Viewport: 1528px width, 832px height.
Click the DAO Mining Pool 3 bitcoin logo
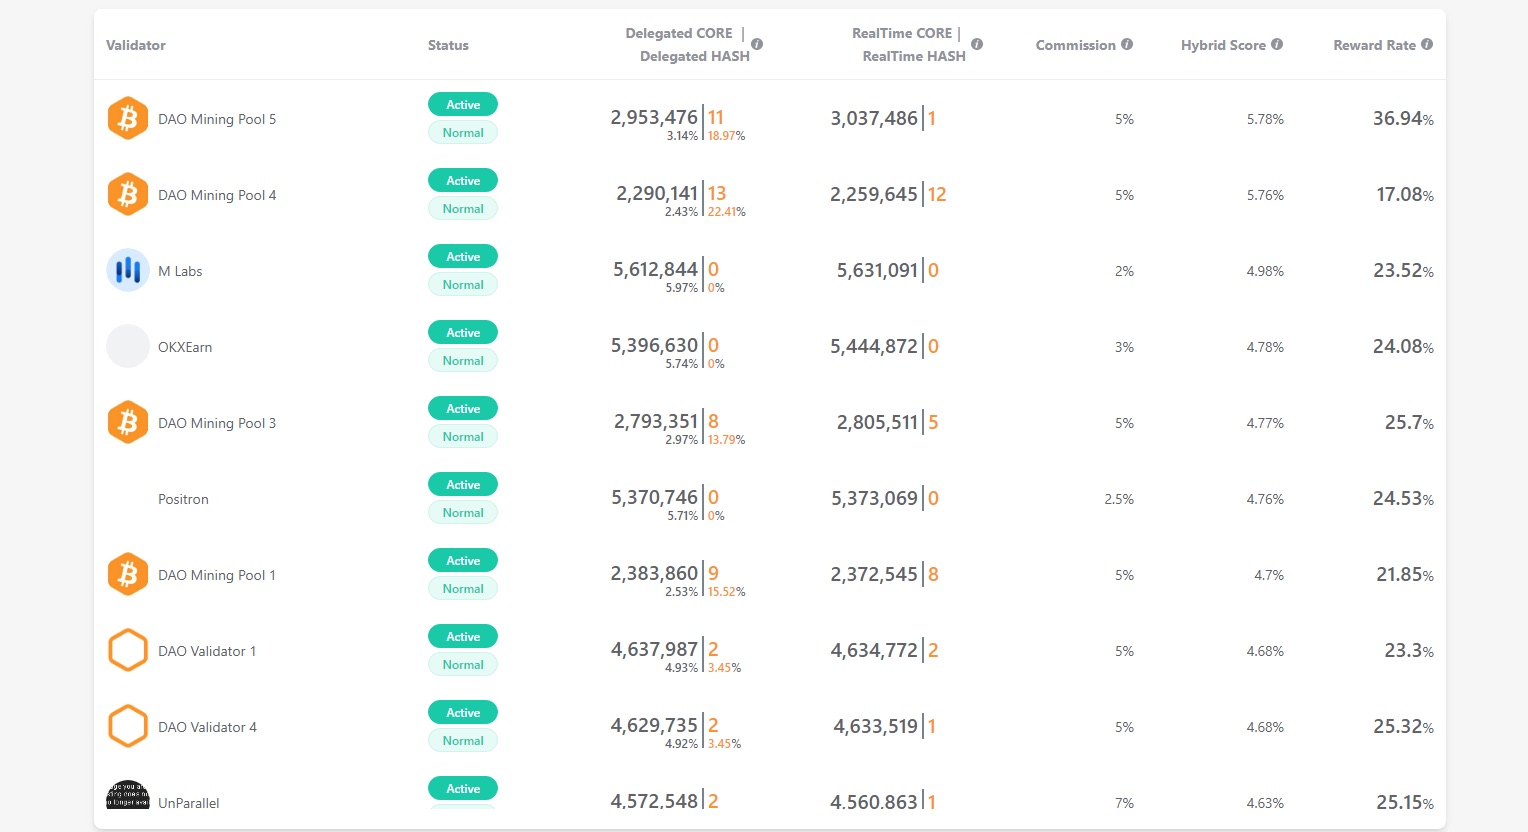pyautogui.click(x=128, y=423)
